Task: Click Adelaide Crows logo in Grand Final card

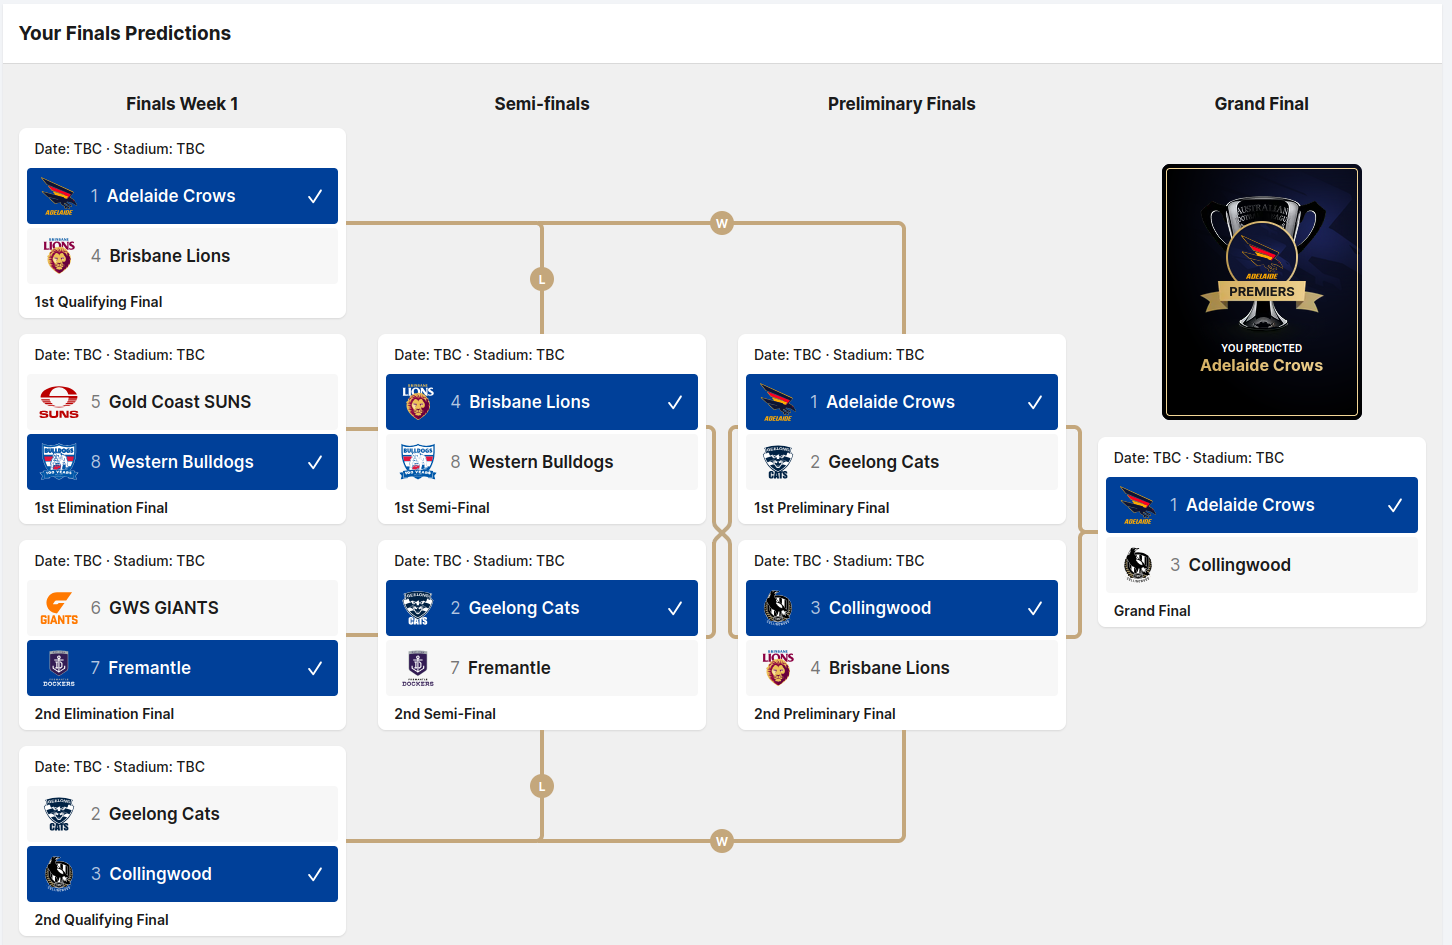Action: click(x=1138, y=505)
